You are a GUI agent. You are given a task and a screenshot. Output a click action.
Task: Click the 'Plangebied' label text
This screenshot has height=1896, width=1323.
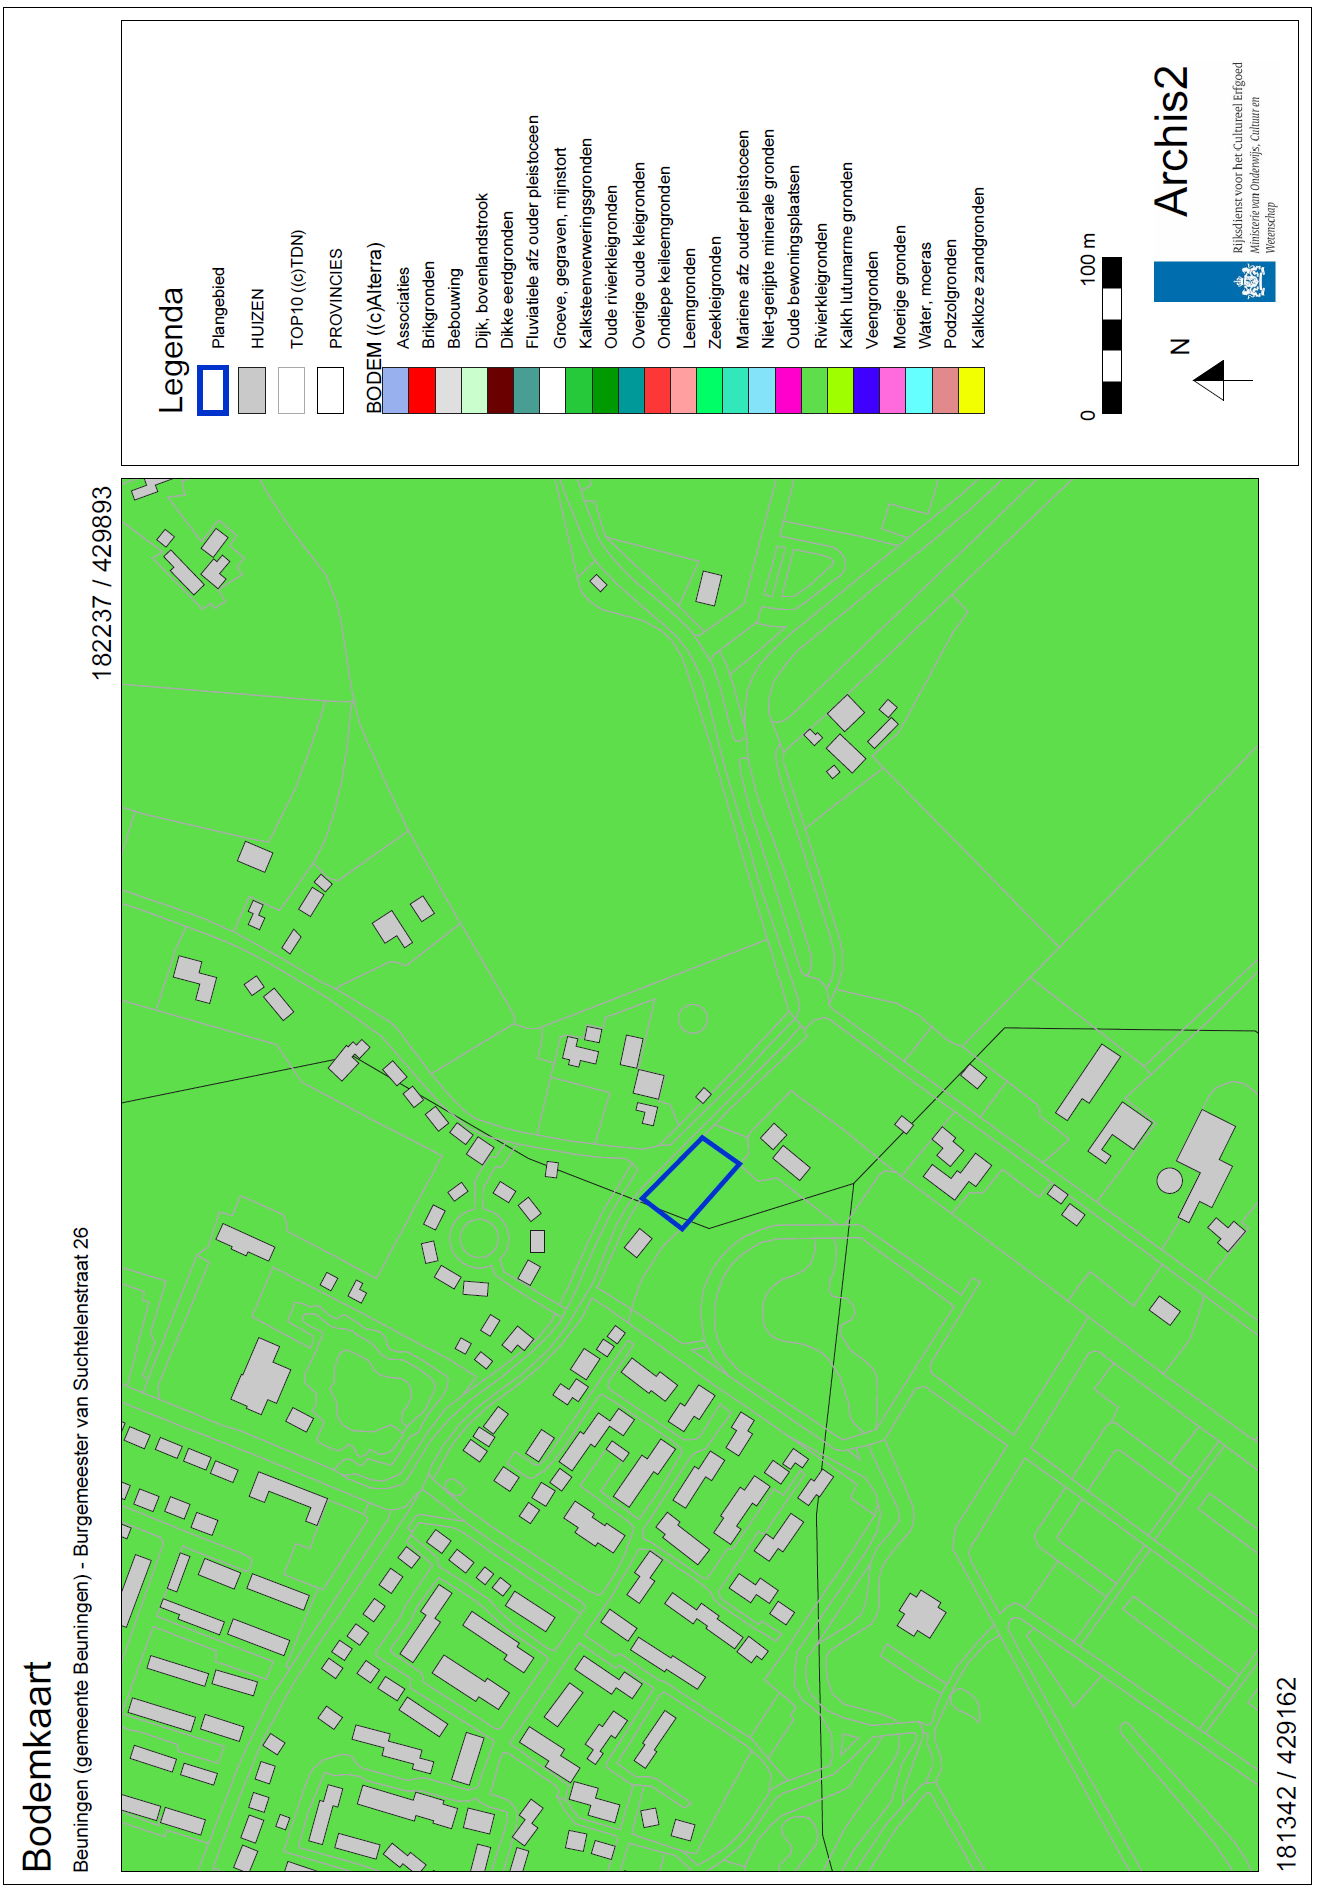[x=219, y=308]
